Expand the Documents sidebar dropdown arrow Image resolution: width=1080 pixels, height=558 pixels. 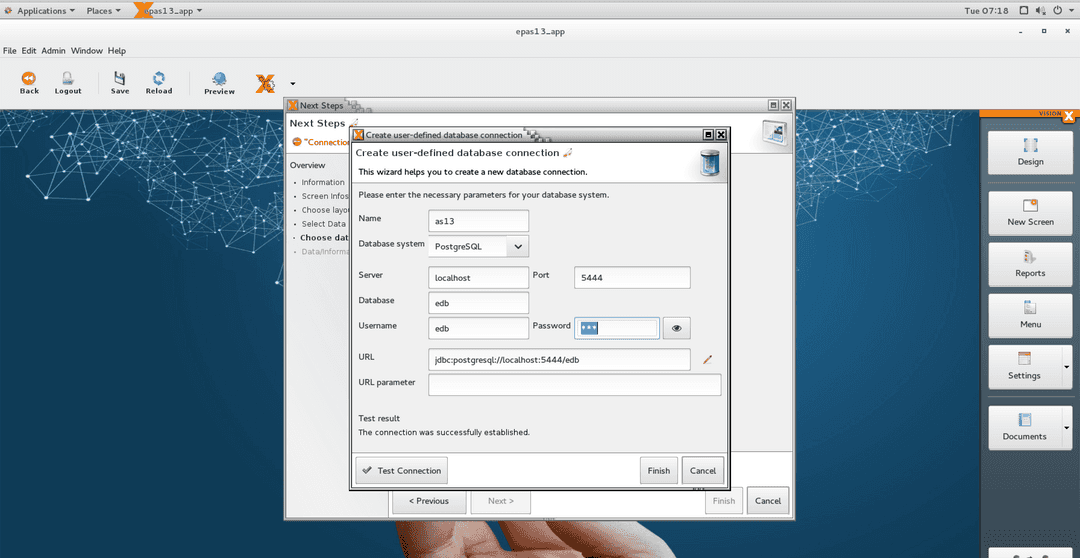[1067, 428]
